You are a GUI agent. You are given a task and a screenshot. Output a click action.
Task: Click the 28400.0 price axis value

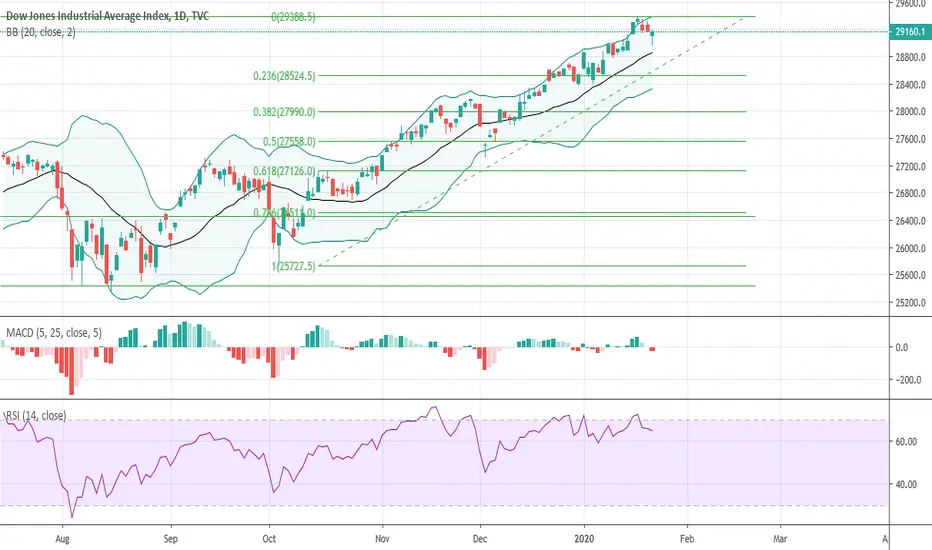(911, 85)
